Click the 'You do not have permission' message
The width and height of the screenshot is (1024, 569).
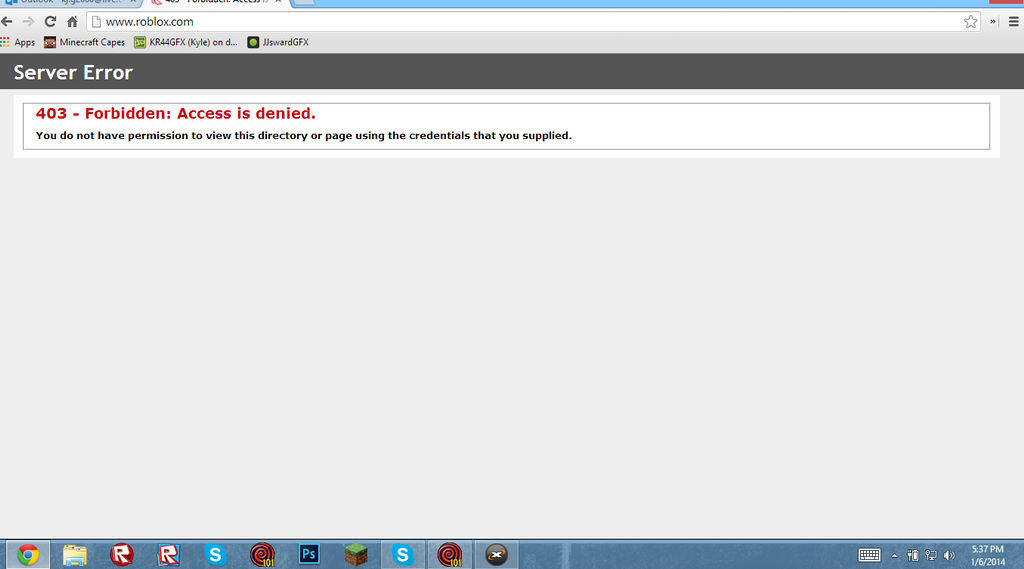pyautogui.click(x=304, y=135)
